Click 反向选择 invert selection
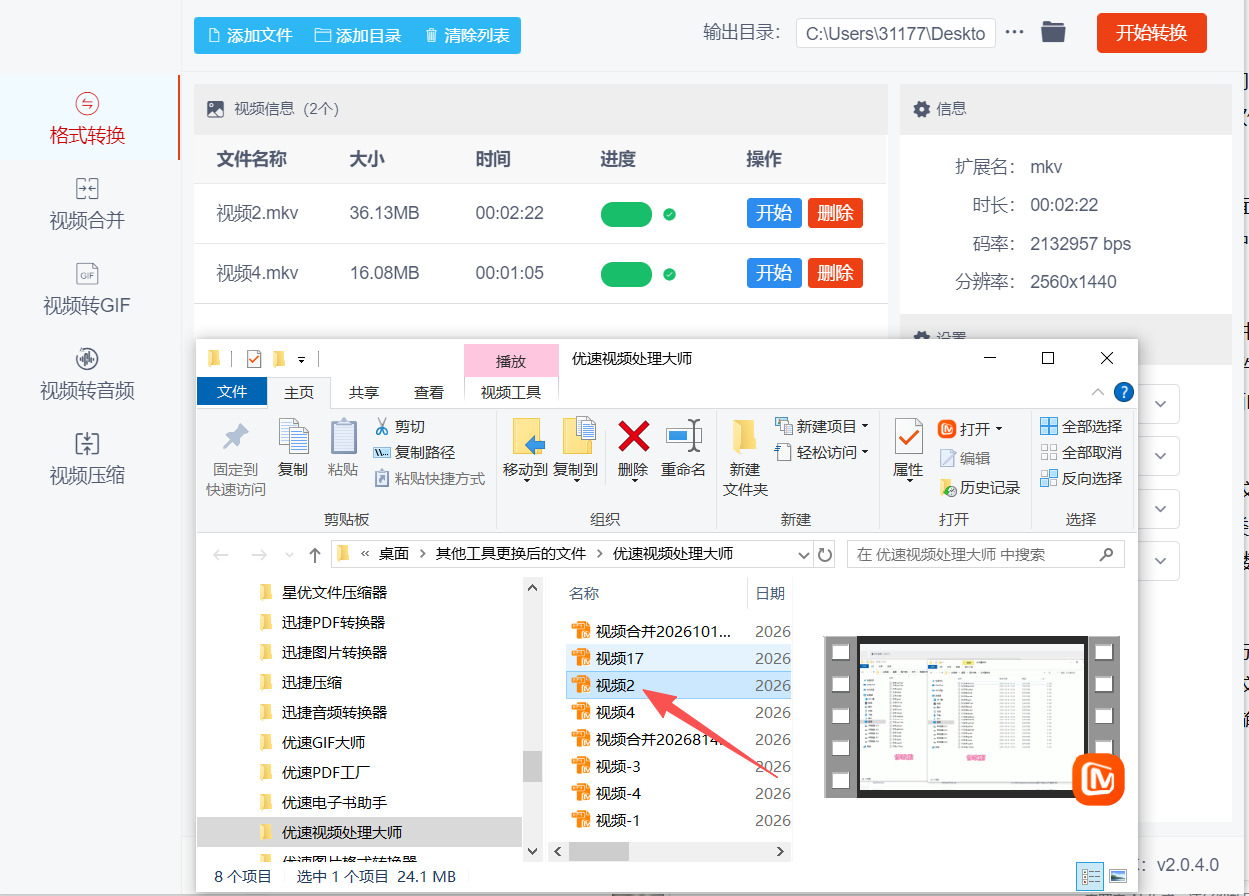 (1081, 479)
